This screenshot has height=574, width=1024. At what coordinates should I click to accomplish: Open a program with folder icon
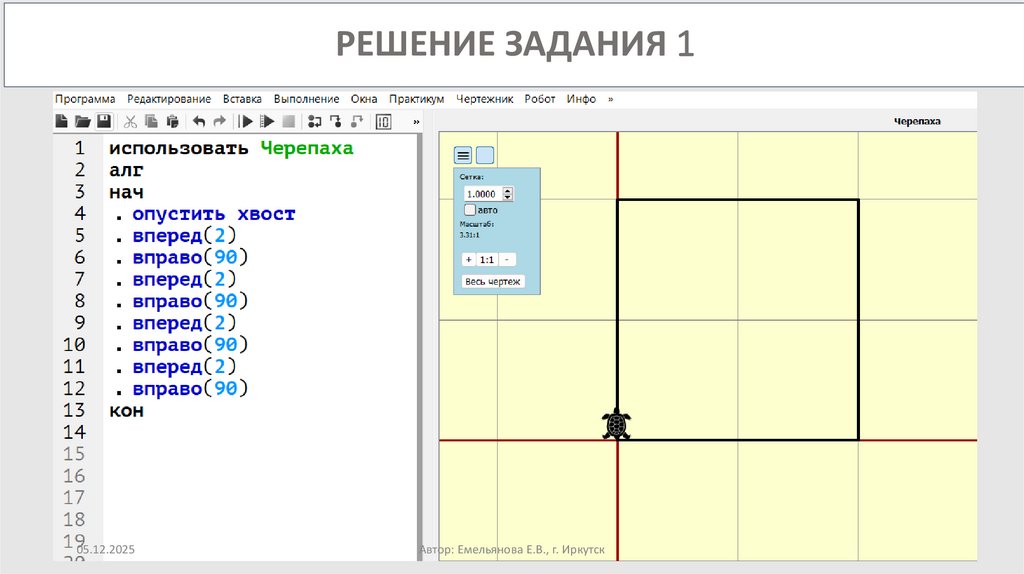[82, 121]
